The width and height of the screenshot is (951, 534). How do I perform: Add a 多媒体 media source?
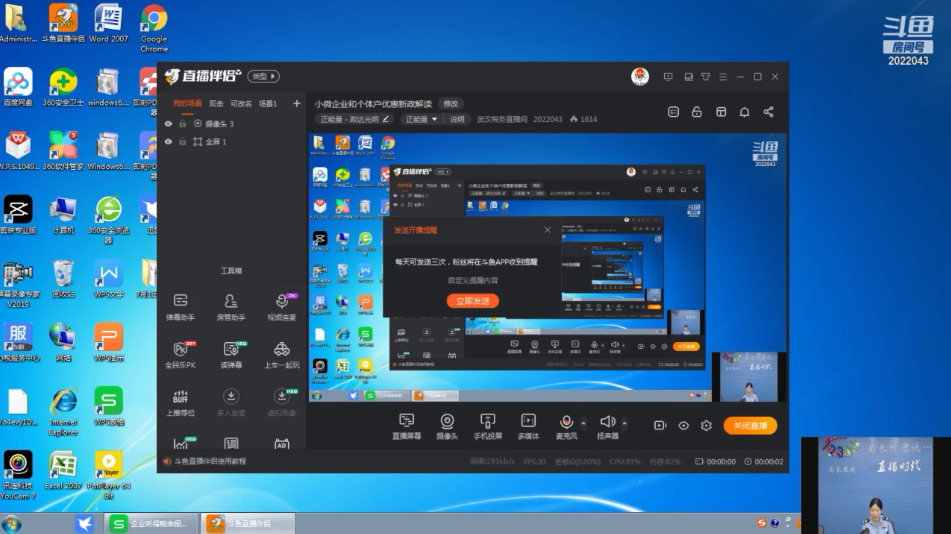[528, 426]
